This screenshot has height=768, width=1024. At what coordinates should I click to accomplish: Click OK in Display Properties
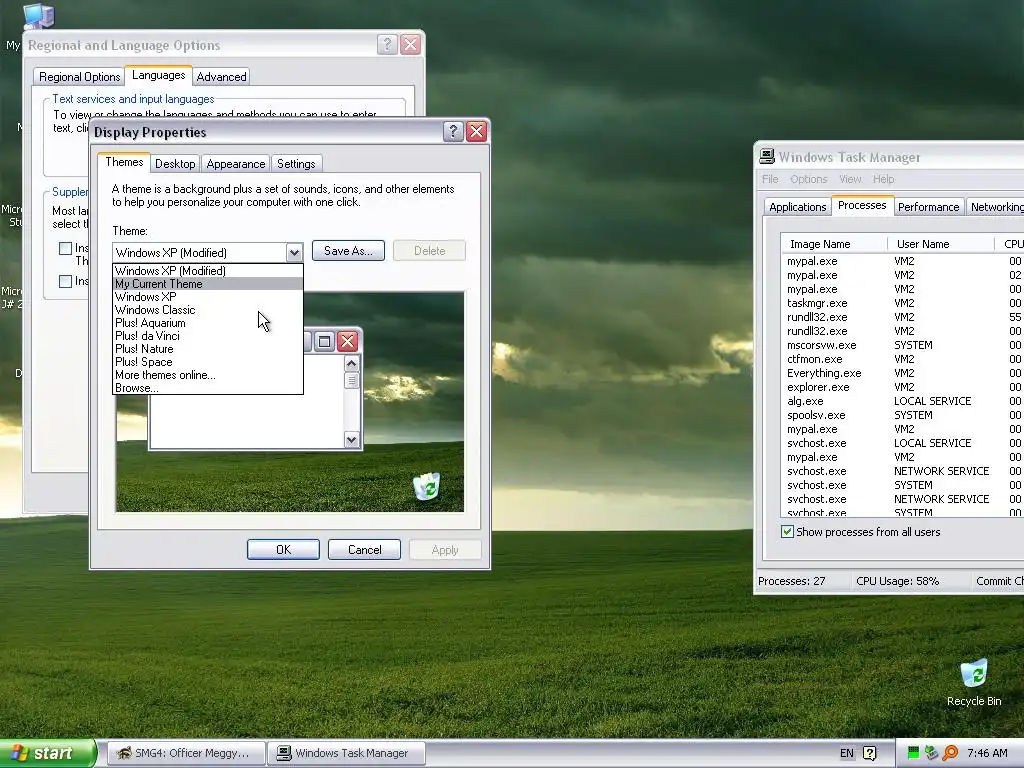283,549
